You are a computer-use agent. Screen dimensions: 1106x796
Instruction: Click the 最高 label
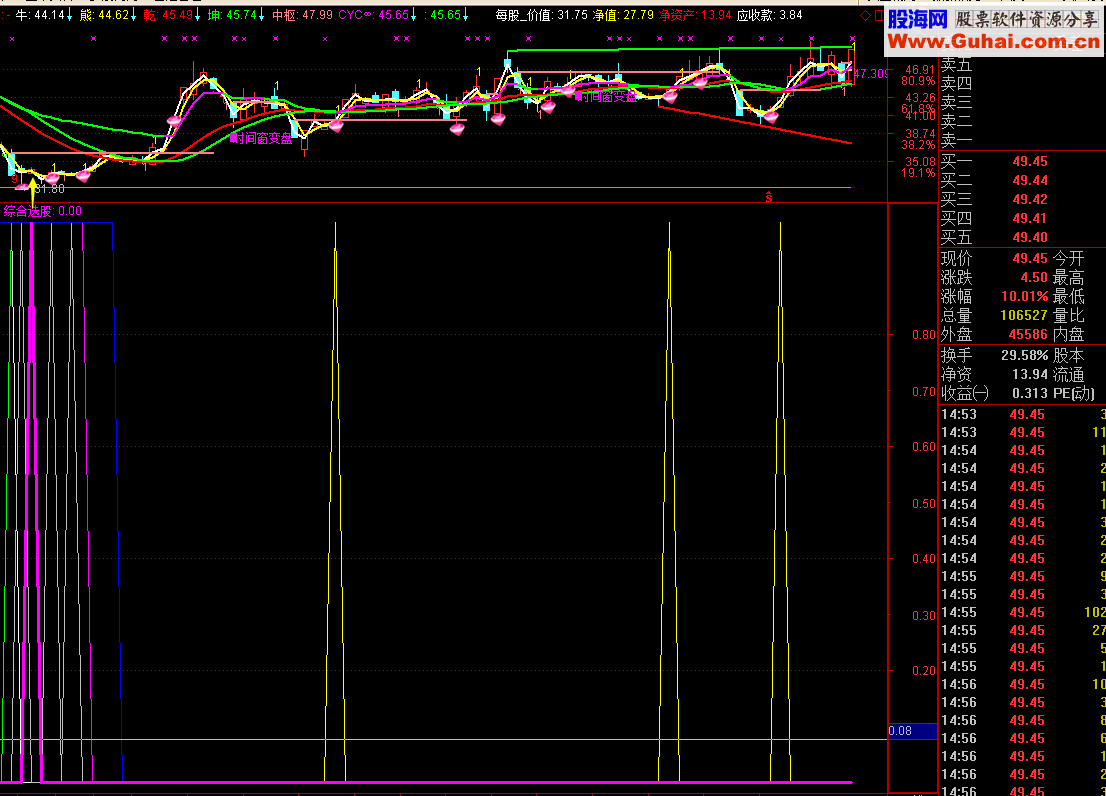point(1069,277)
